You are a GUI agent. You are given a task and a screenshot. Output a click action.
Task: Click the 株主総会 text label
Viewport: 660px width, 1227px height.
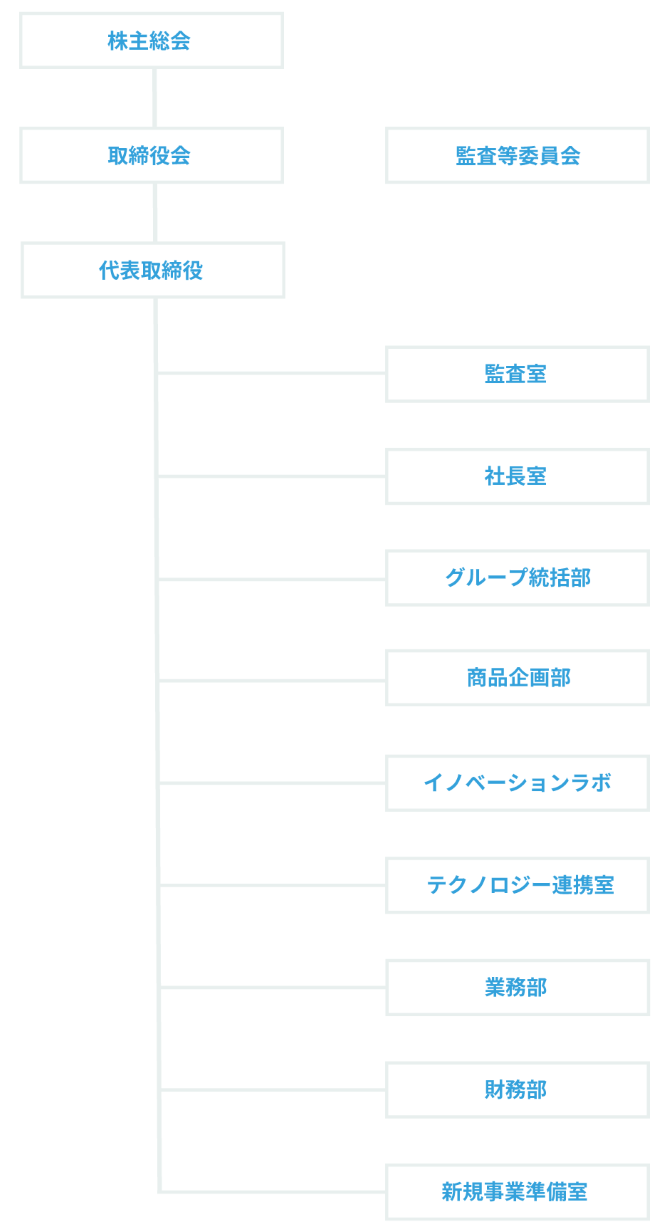[149, 41]
